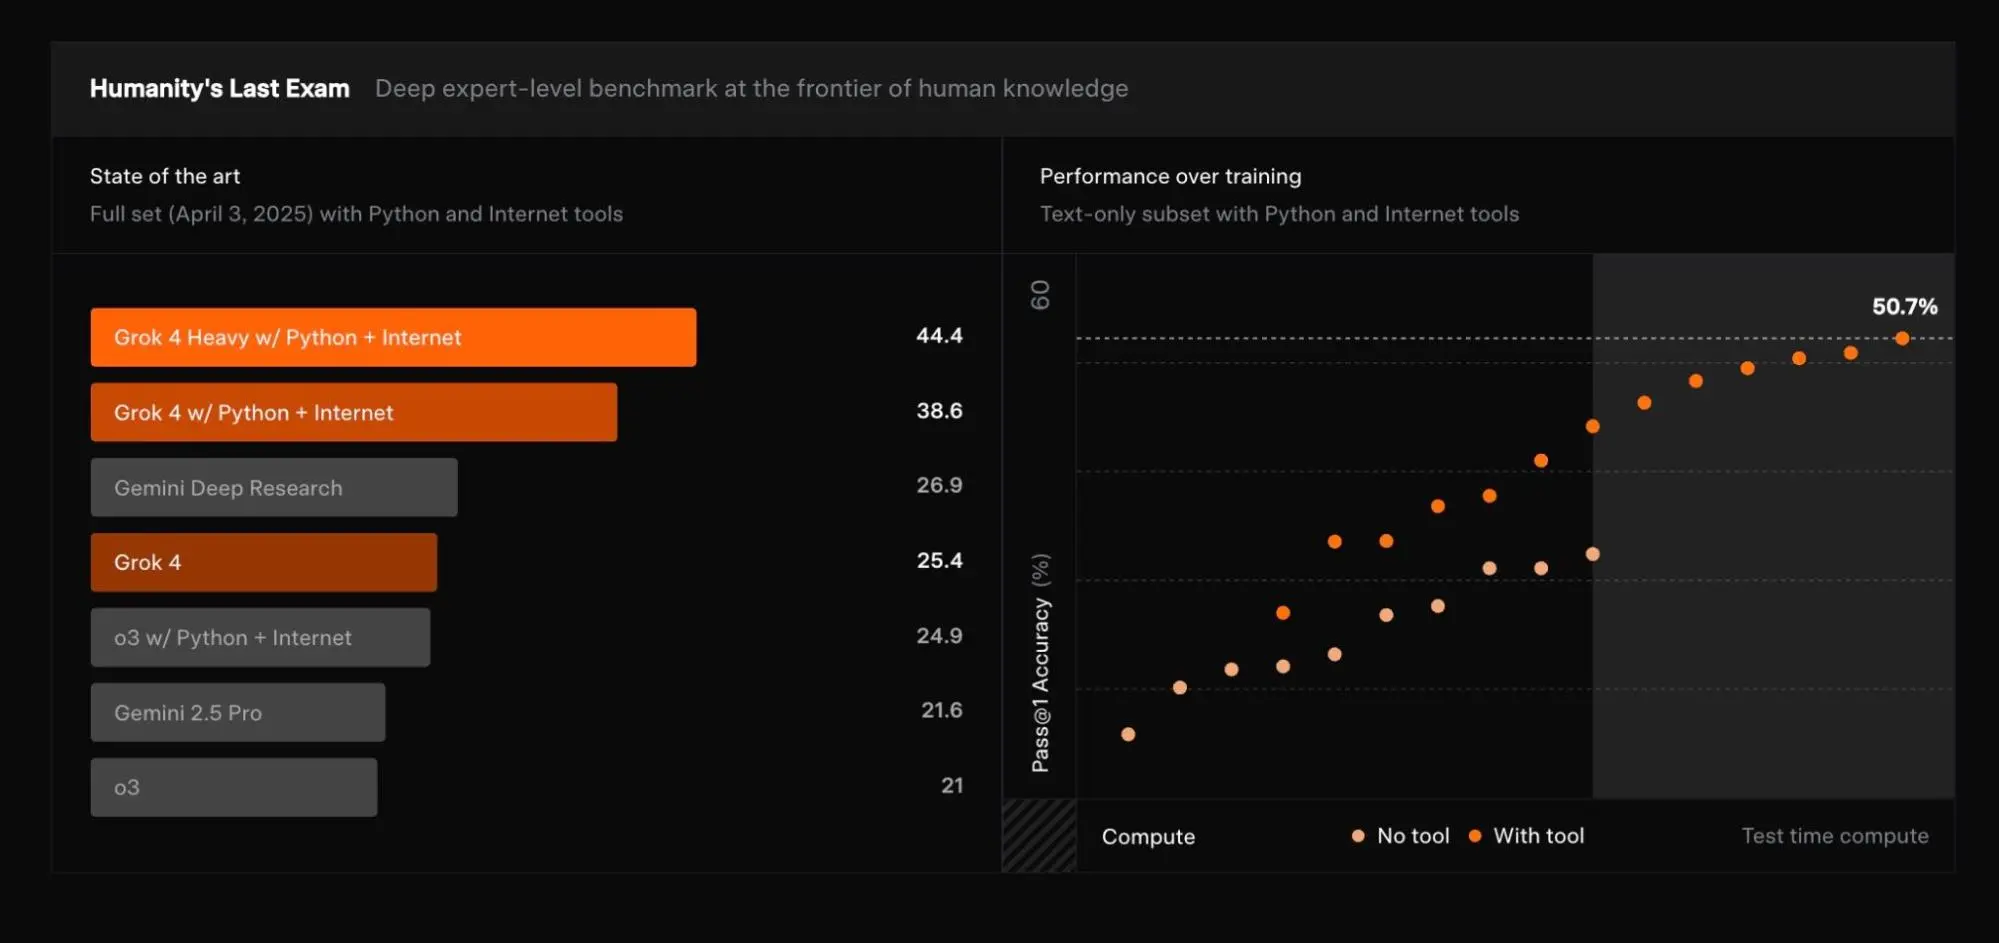
Task: Select the plain Grok 4 bar
Action: pyautogui.click(x=264, y=562)
